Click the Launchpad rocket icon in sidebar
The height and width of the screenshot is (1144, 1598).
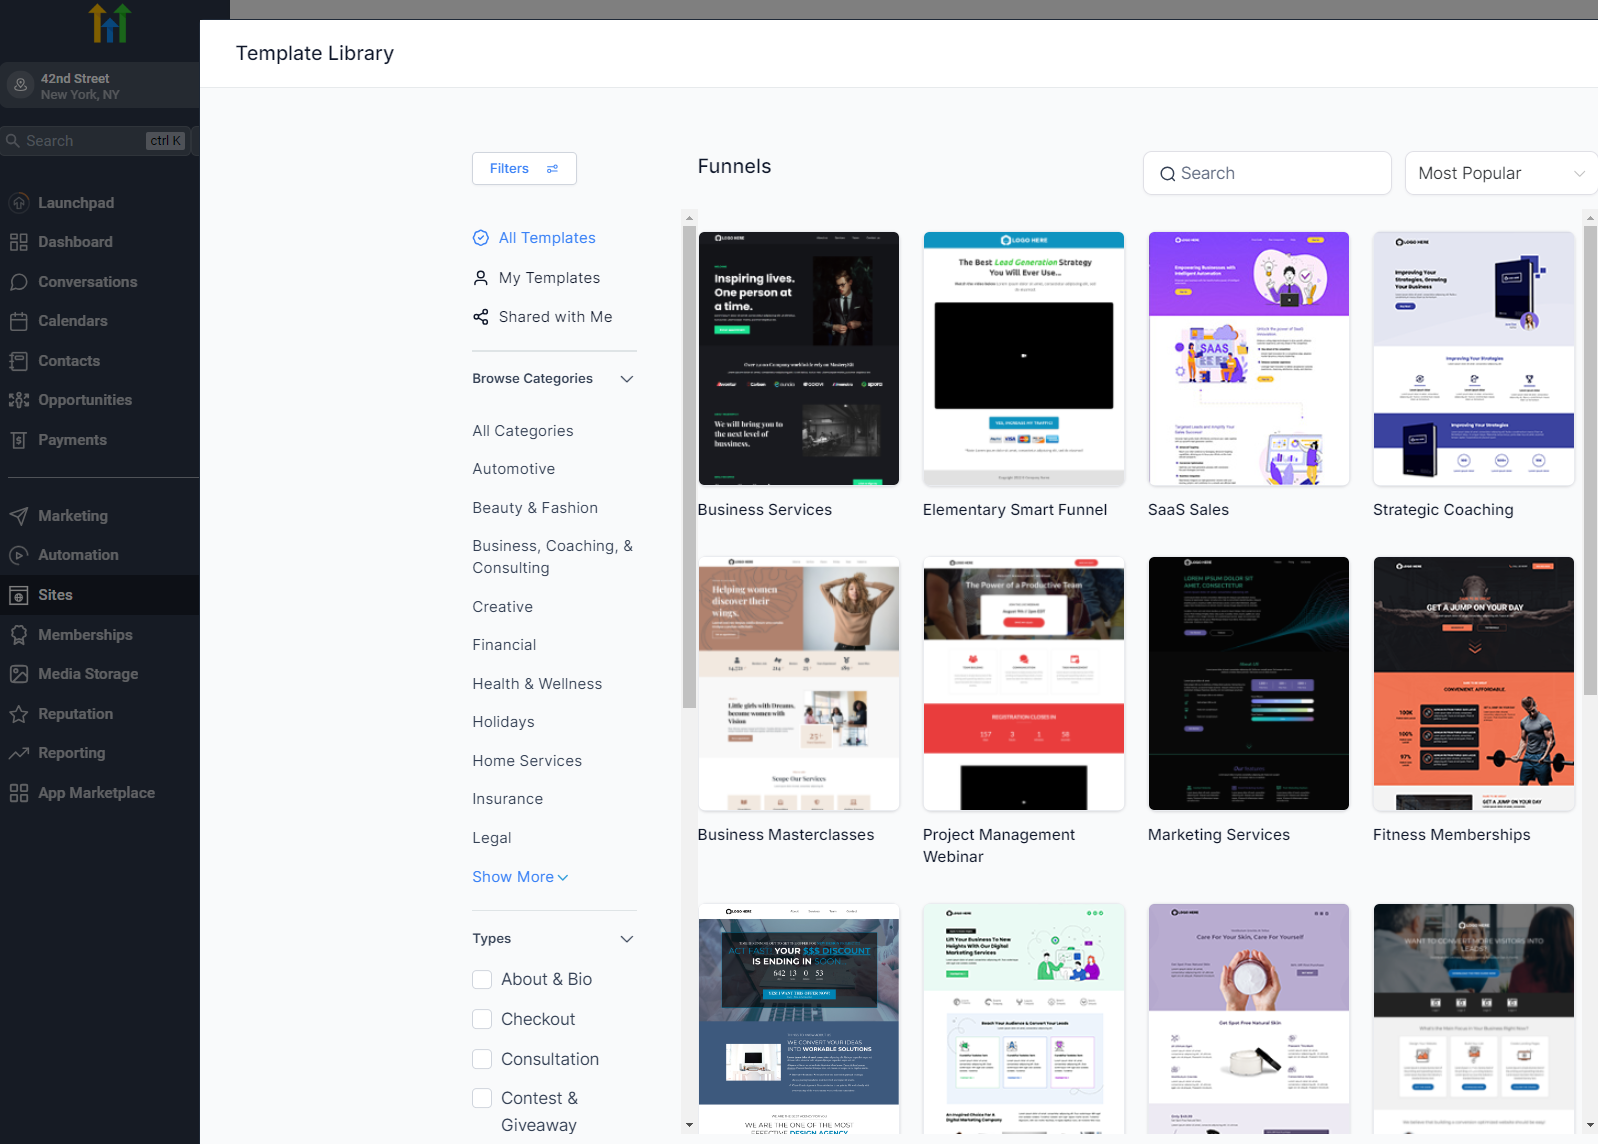click(19, 203)
